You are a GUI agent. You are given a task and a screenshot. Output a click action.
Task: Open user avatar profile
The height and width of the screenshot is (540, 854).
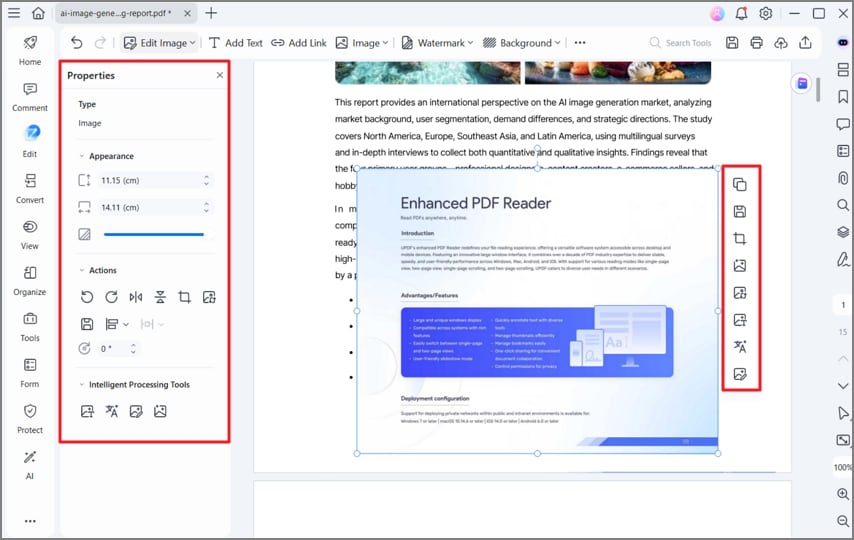717,14
